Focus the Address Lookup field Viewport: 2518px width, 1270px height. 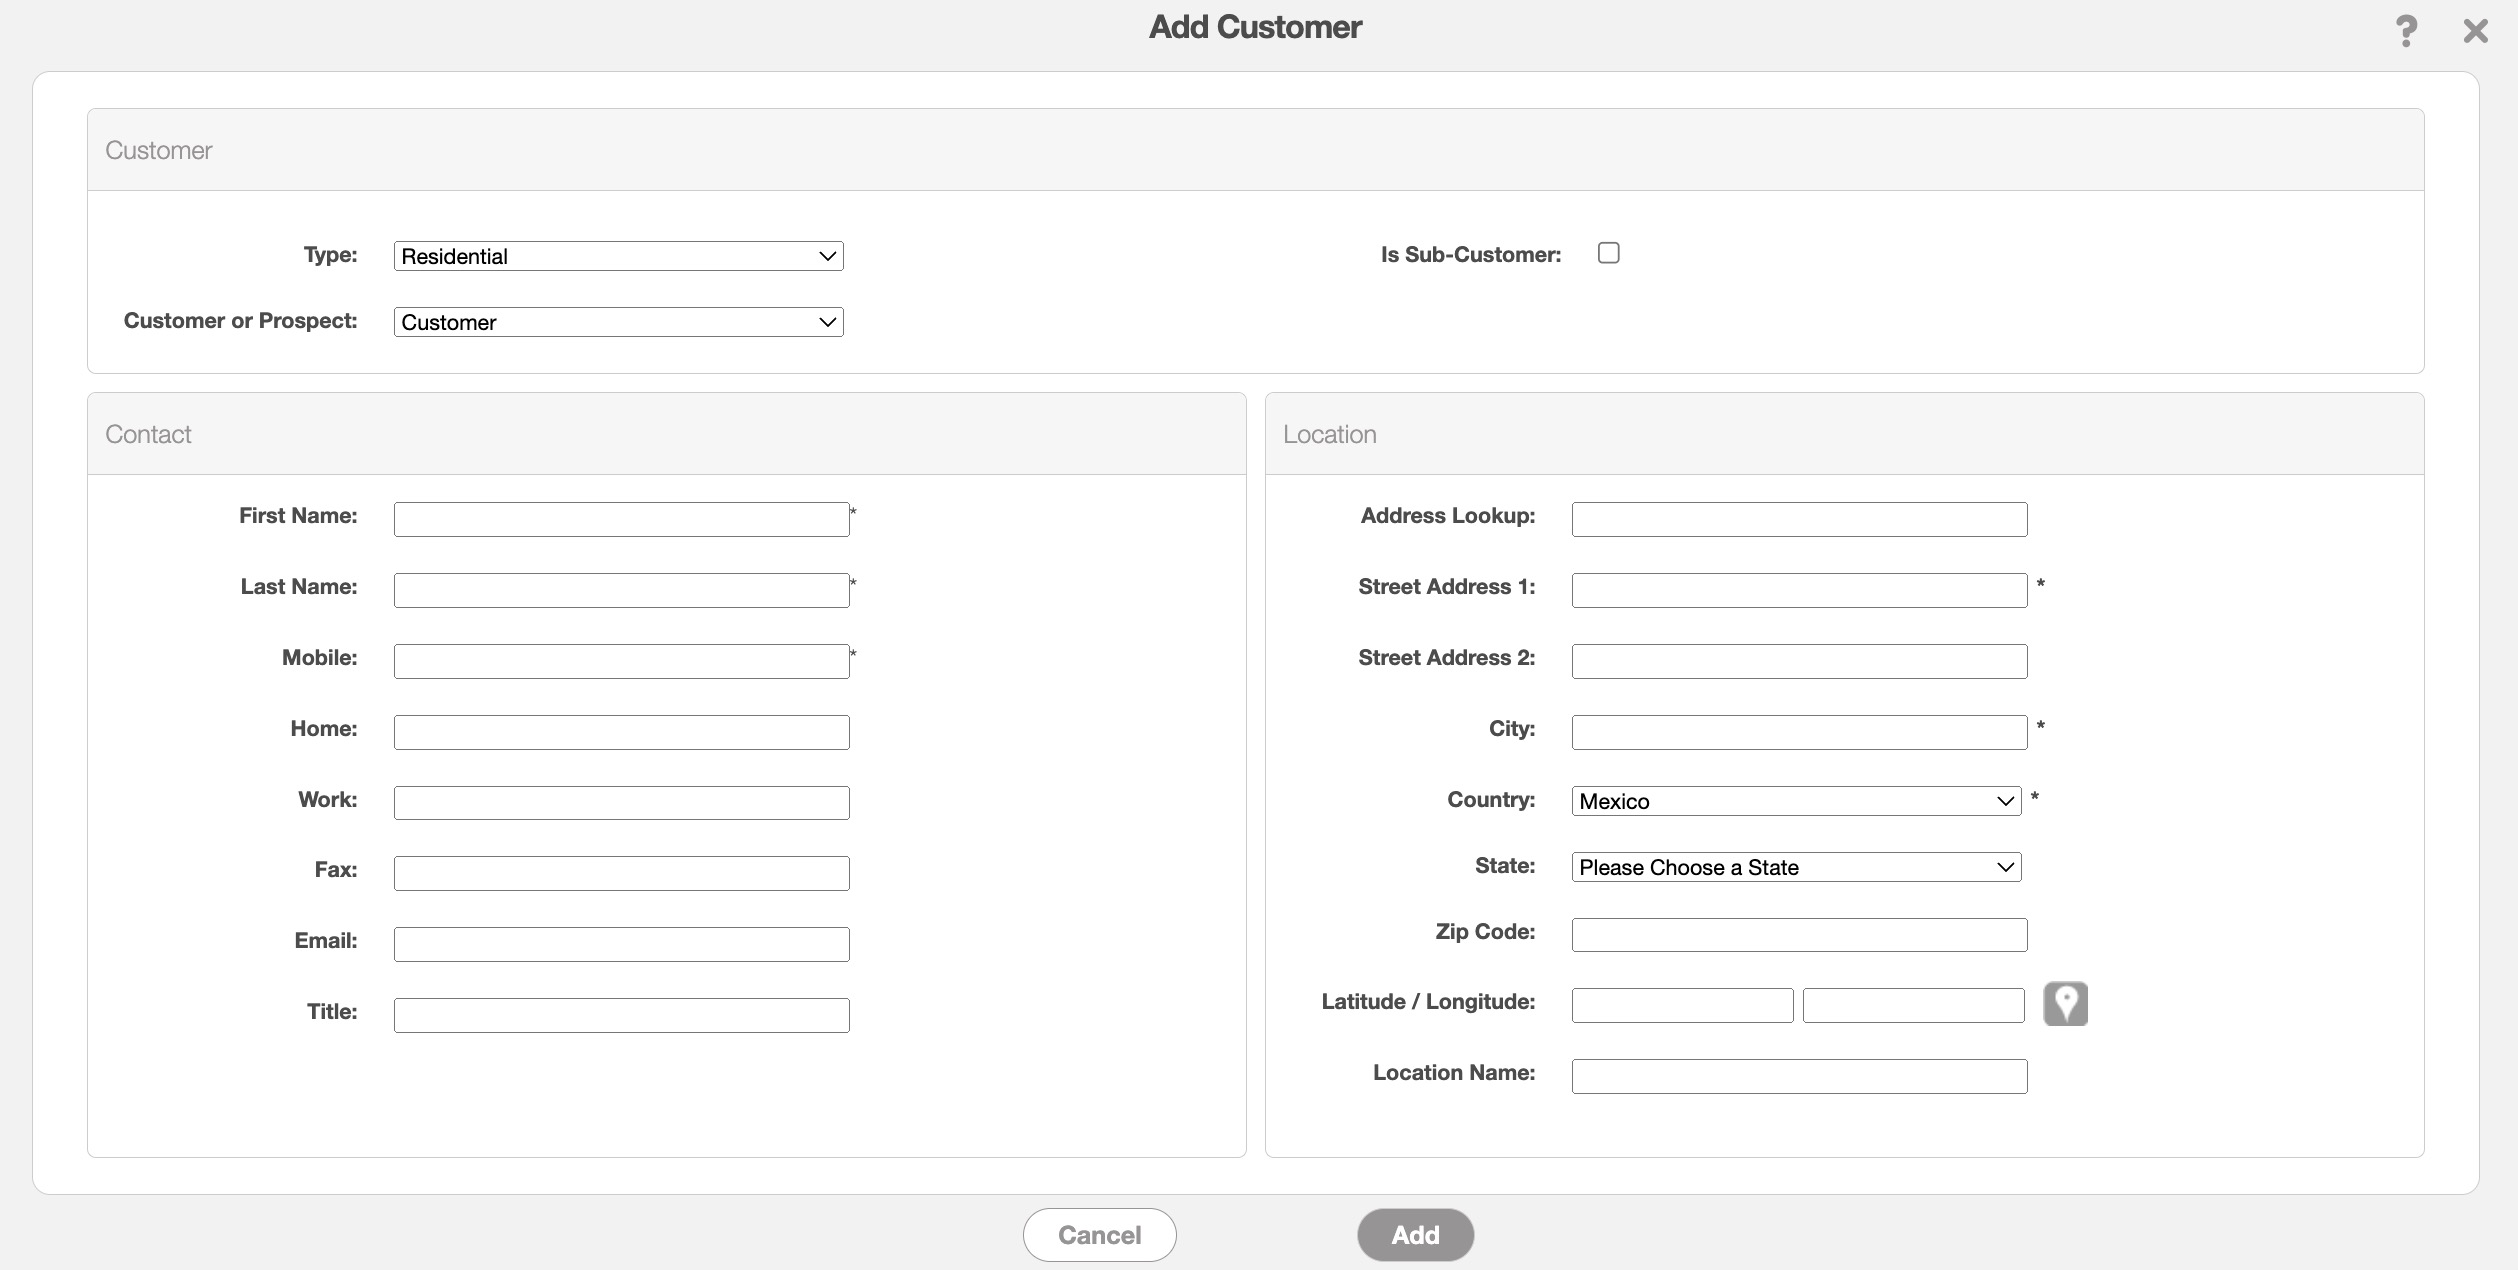pyautogui.click(x=1799, y=519)
